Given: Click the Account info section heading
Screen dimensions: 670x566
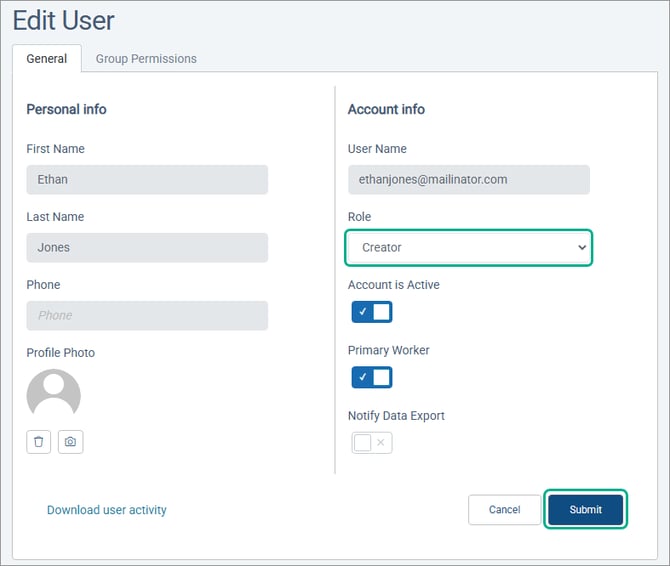Looking at the screenshot, I should pyautogui.click(x=386, y=109).
